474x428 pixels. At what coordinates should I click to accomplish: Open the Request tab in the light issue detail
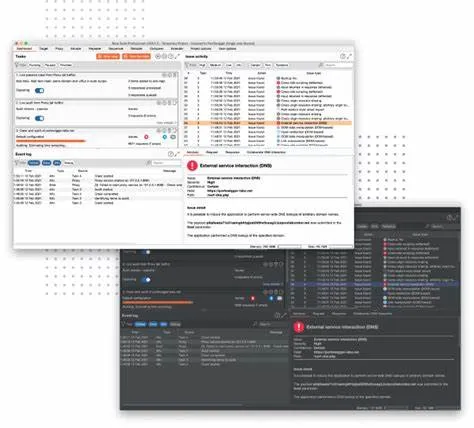212,152
